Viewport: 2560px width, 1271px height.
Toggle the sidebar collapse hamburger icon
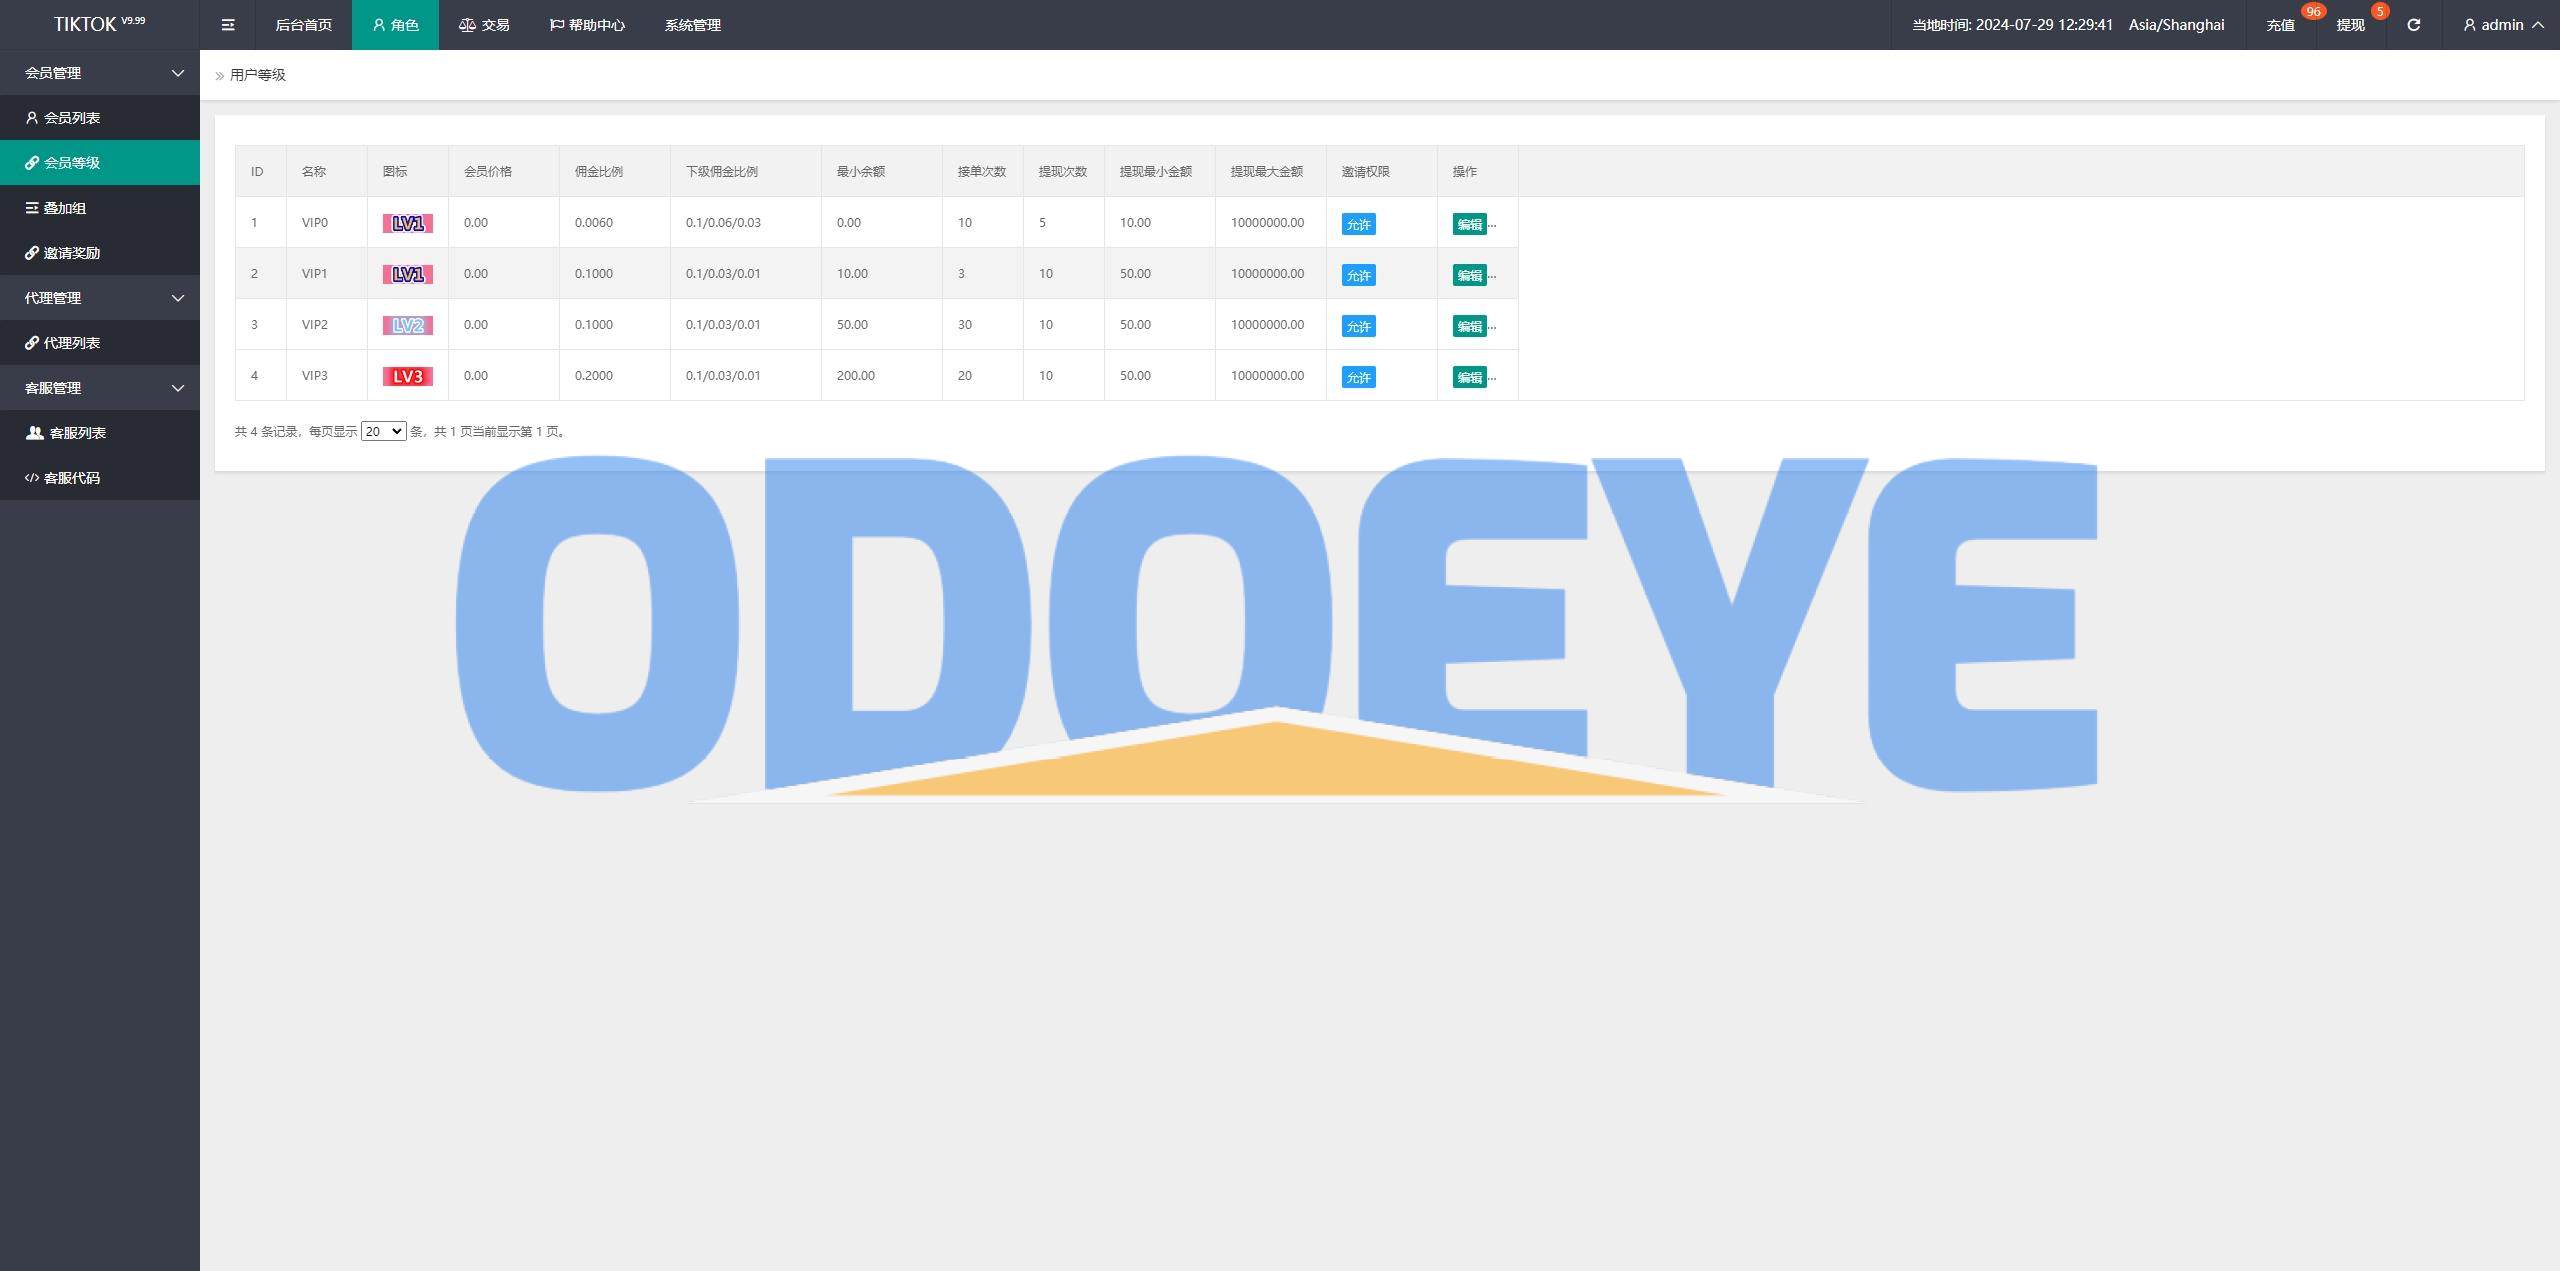tap(228, 25)
